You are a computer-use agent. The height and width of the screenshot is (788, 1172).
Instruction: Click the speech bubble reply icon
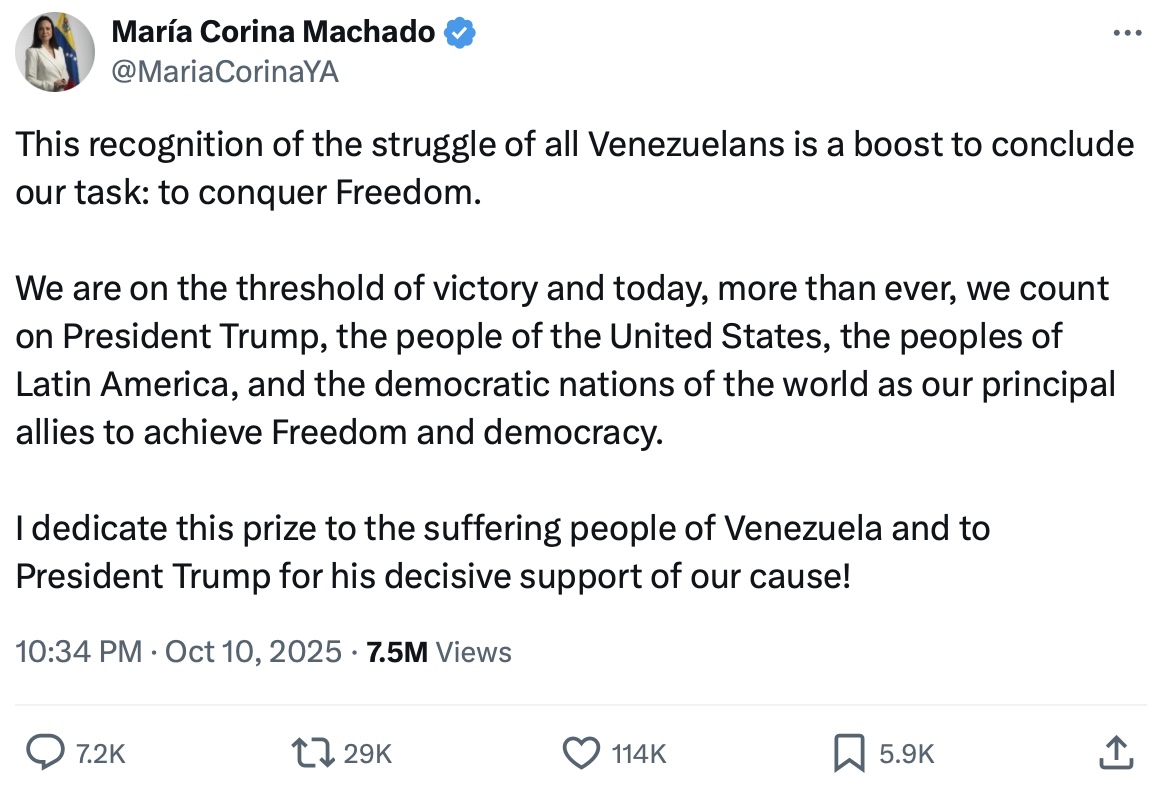44,752
